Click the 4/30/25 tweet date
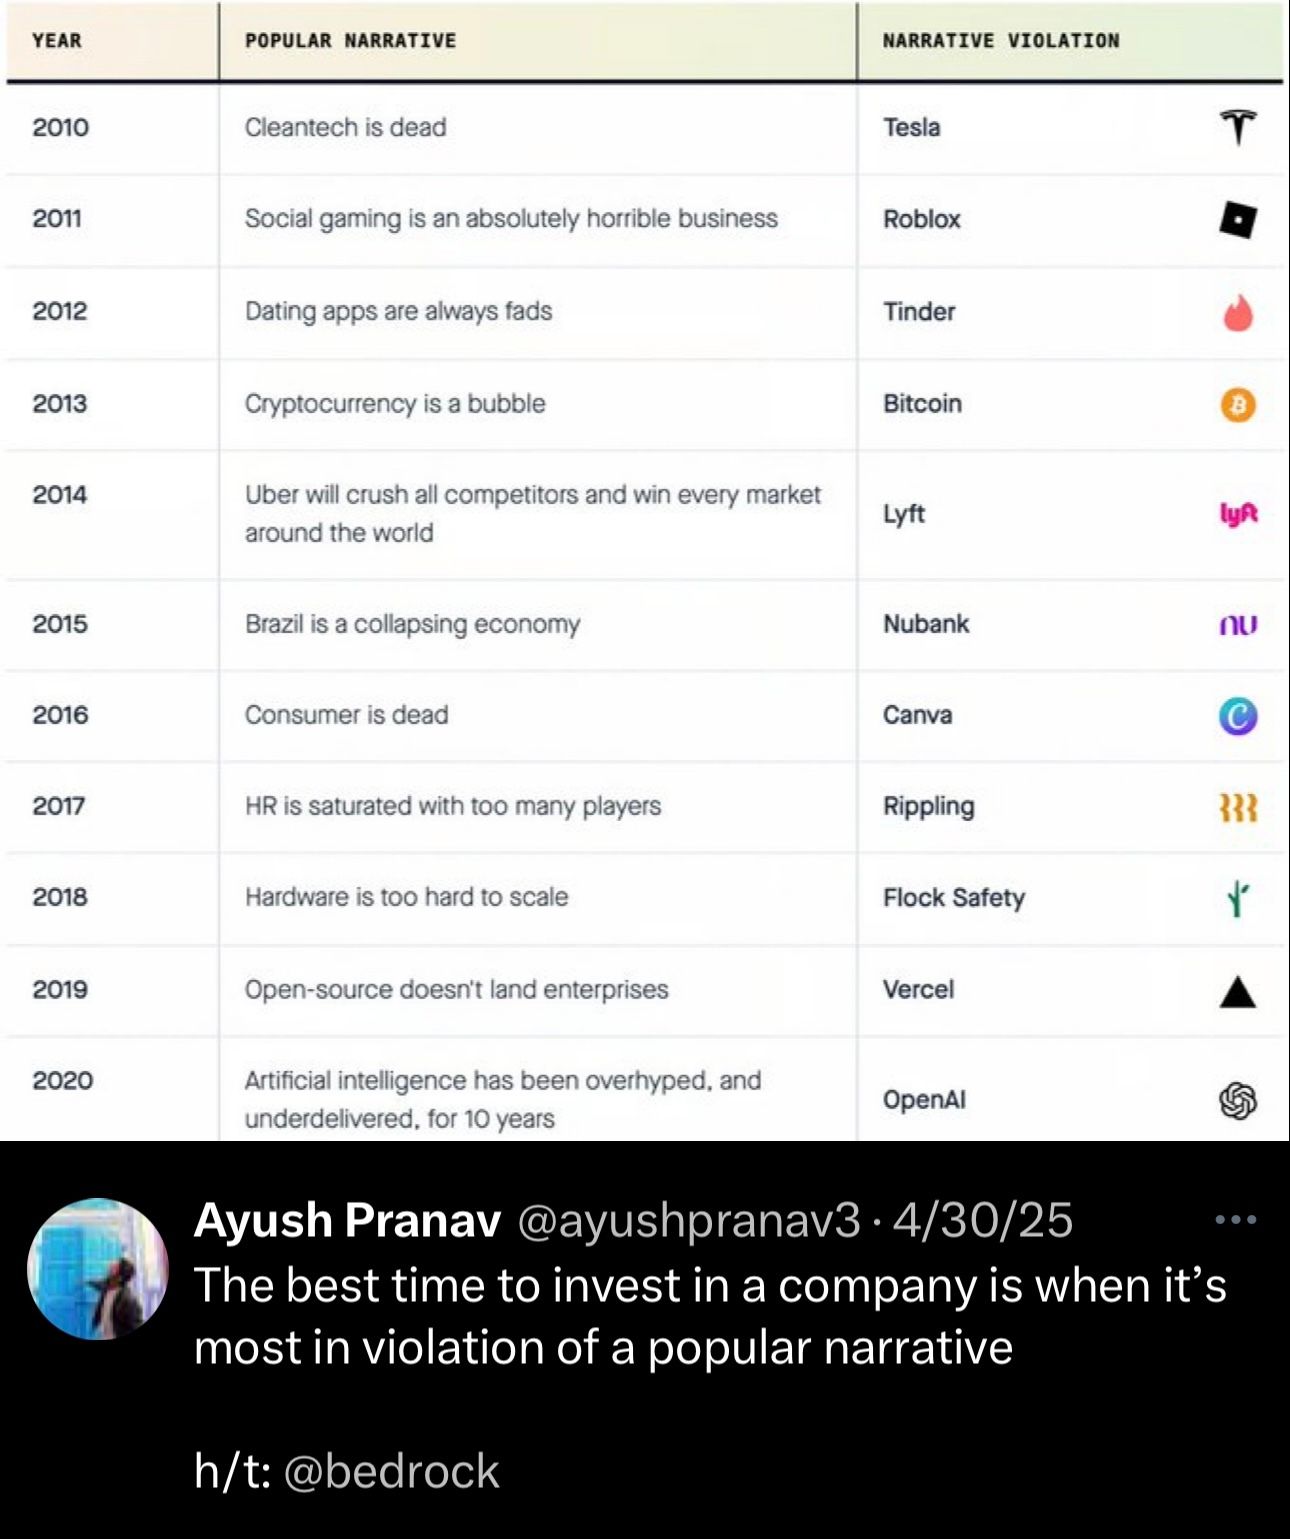Viewport: 1290px width, 1539px height. (983, 1220)
